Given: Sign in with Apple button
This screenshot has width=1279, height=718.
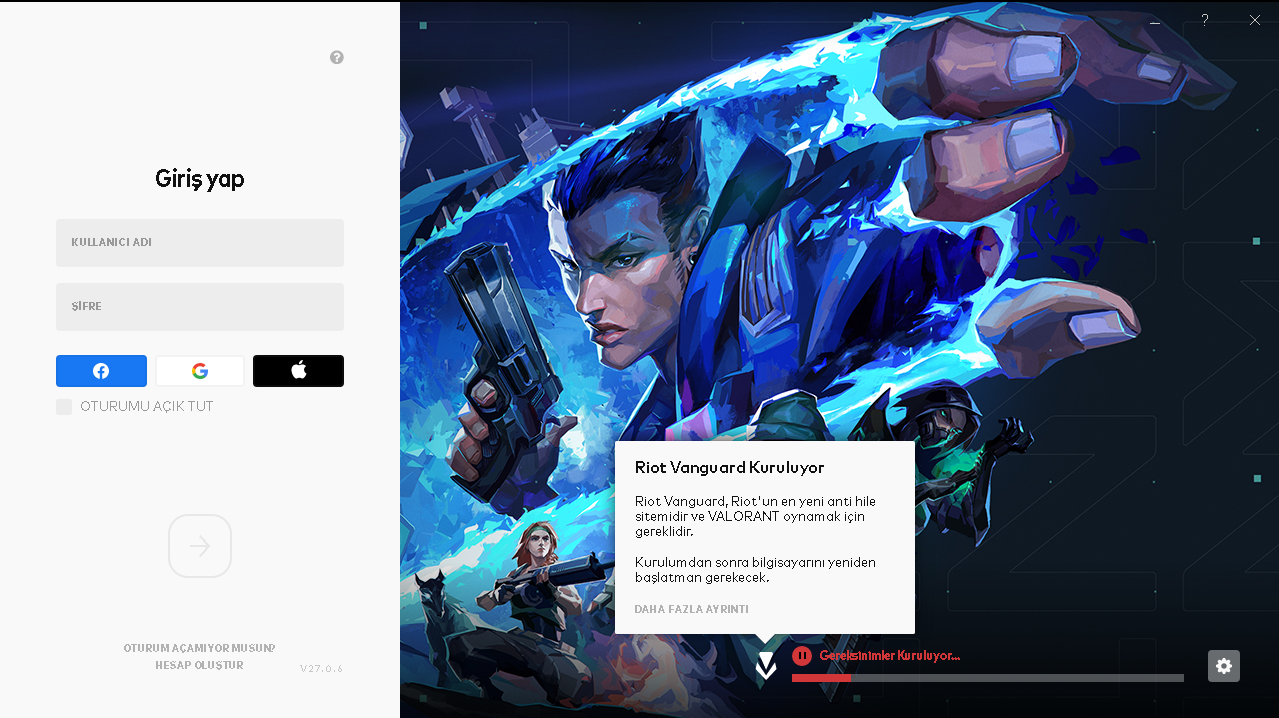Looking at the screenshot, I should tap(298, 371).
